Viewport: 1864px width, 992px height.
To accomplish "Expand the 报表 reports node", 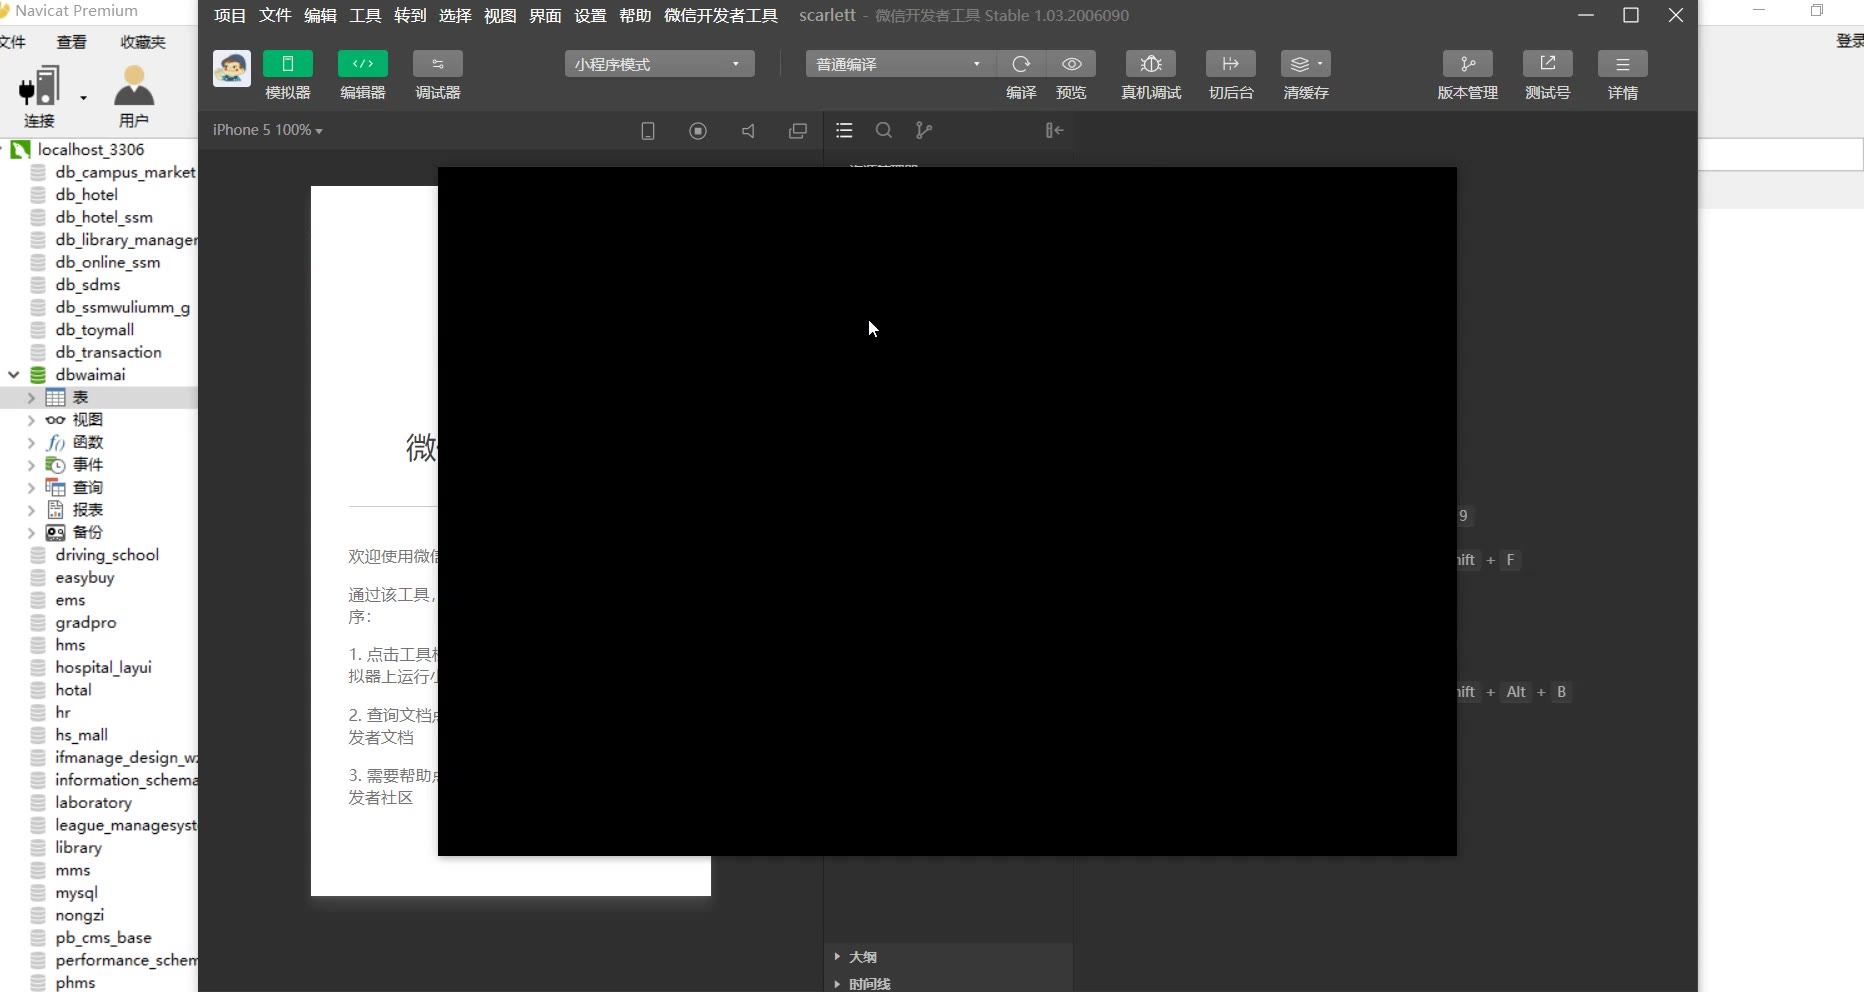I will pyautogui.click(x=31, y=510).
